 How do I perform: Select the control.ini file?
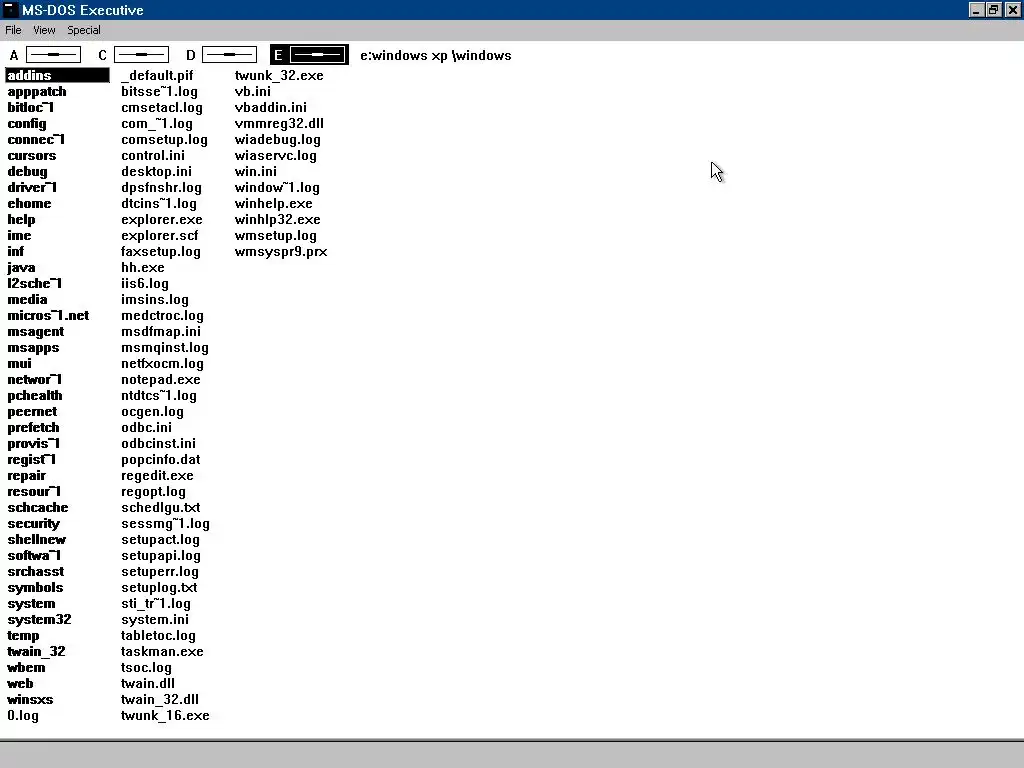coord(153,155)
